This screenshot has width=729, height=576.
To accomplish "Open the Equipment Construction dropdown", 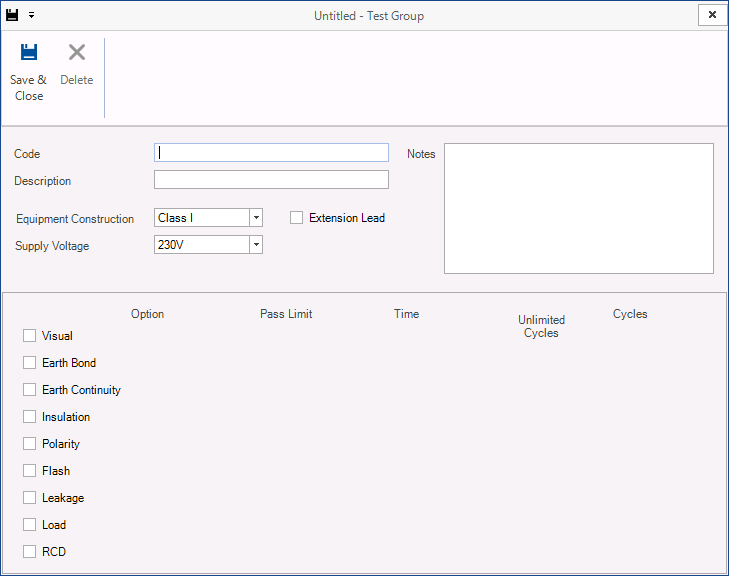I will (256, 218).
